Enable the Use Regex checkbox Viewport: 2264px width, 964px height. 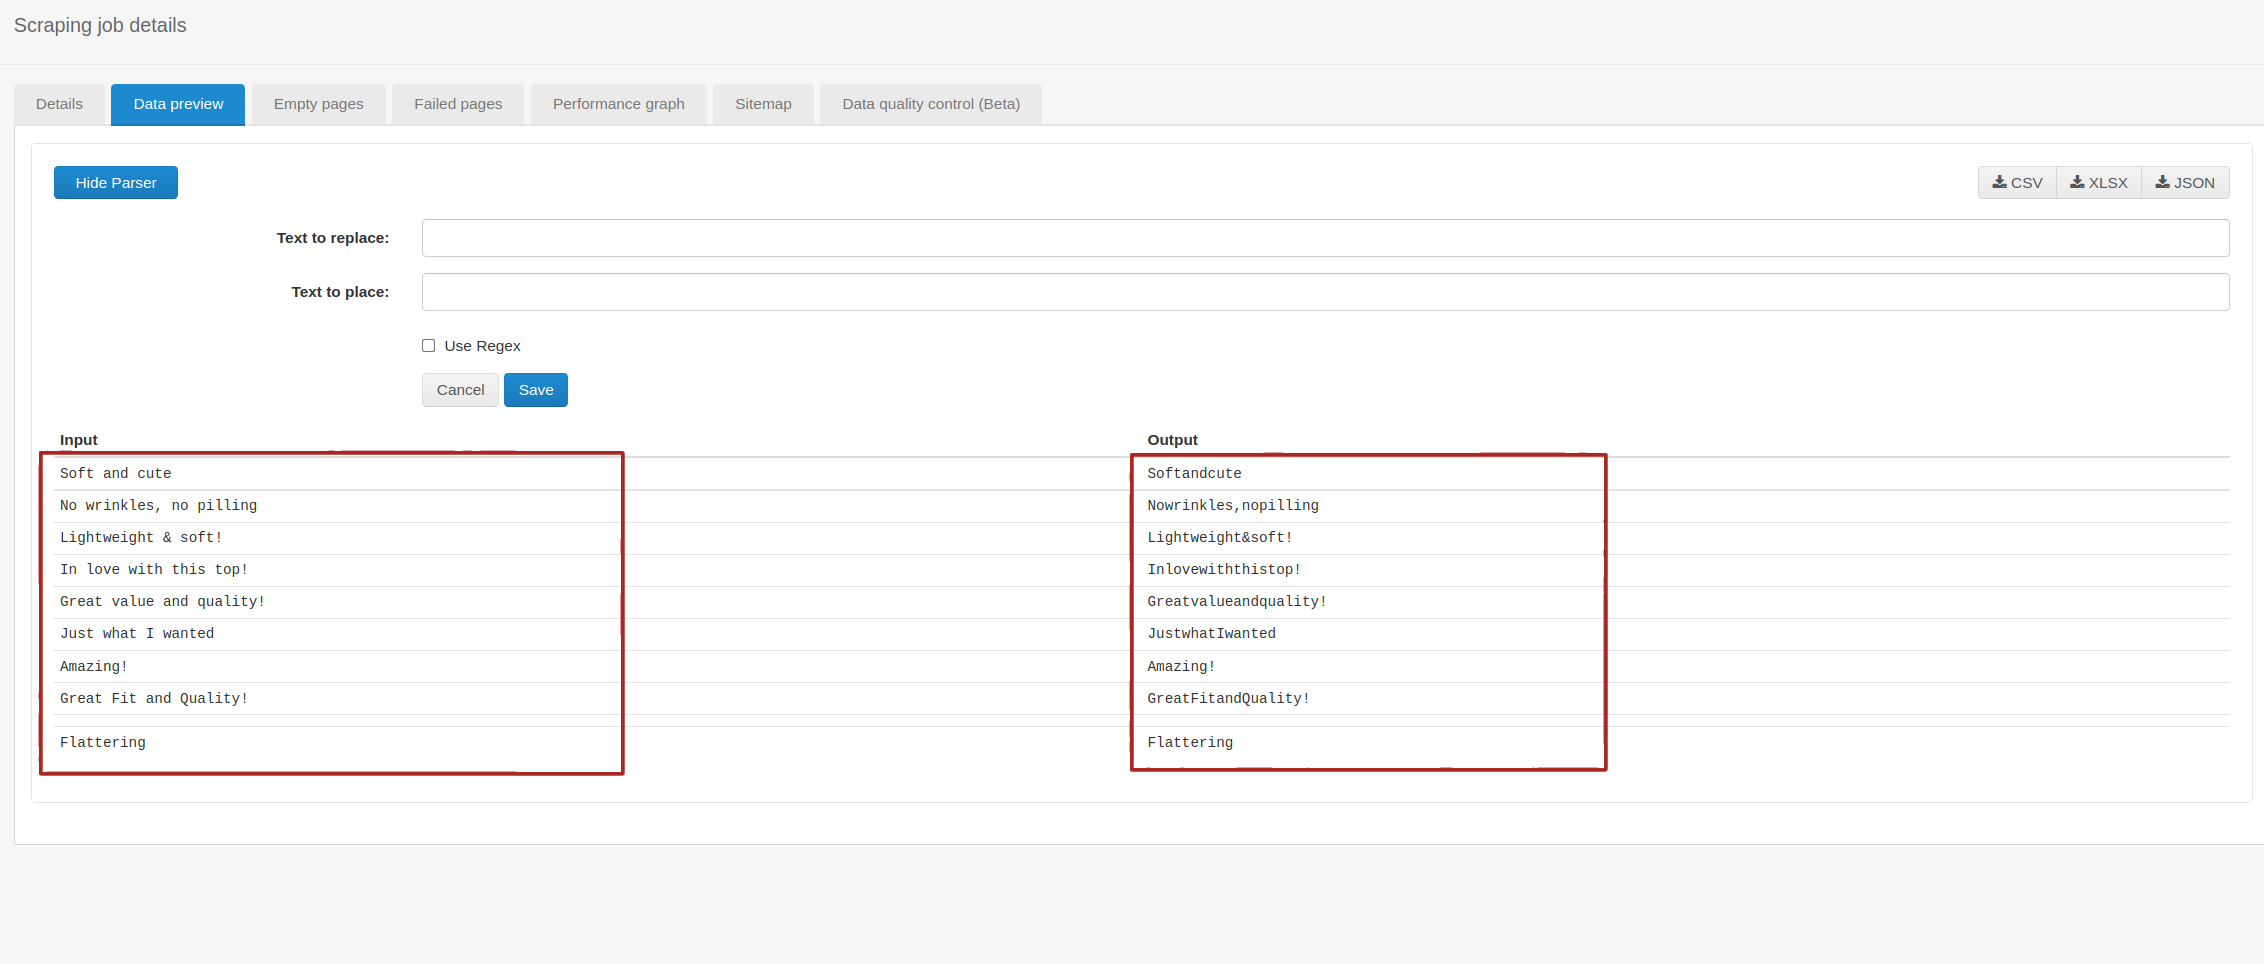tap(429, 346)
